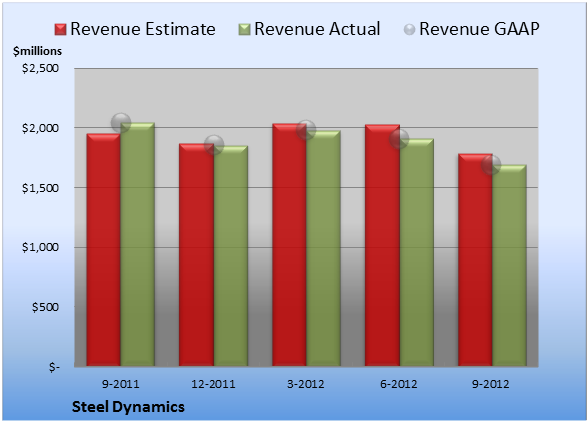The width and height of the screenshot is (588, 422).
Task: Click the GAAP sphere marker for 12-2011
Action: (x=214, y=145)
